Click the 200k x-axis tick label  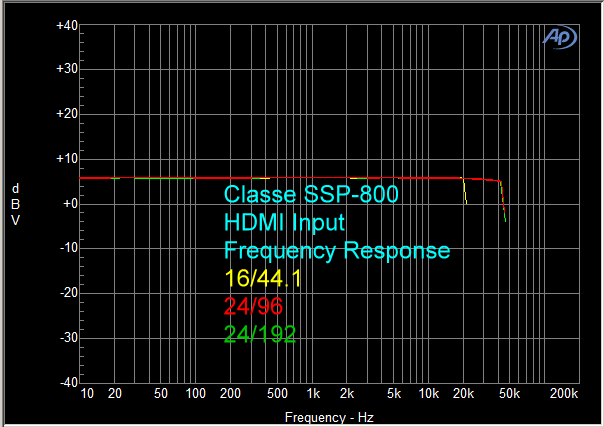[x=563, y=396]
